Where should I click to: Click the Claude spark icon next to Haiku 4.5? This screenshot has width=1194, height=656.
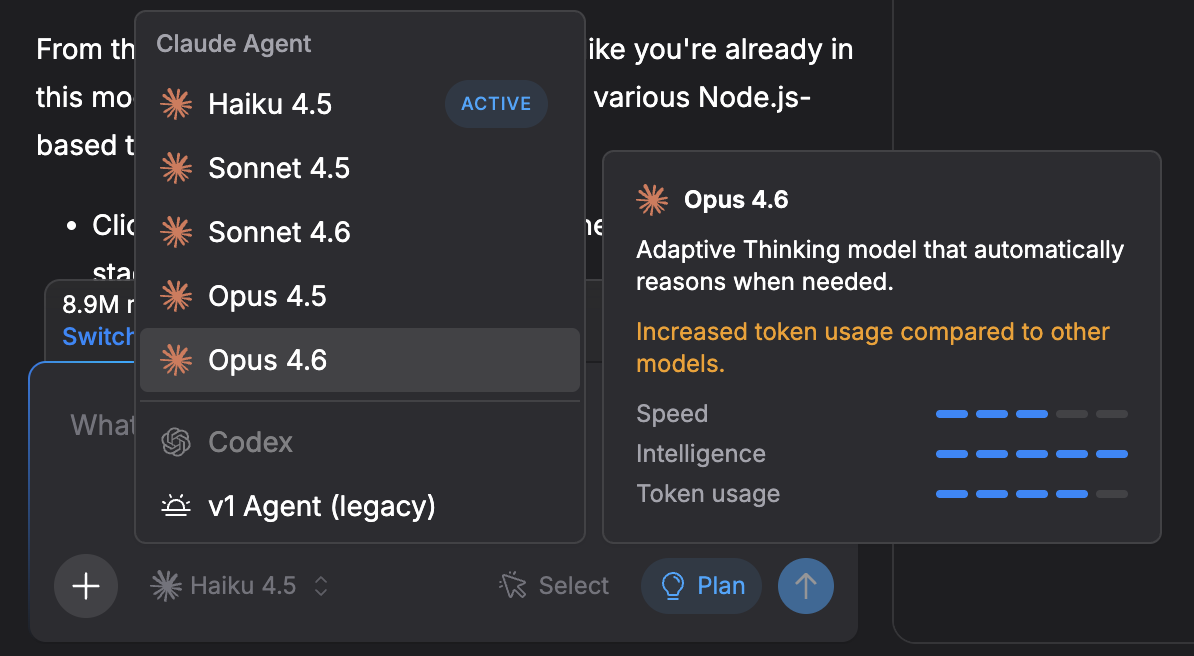176,103
